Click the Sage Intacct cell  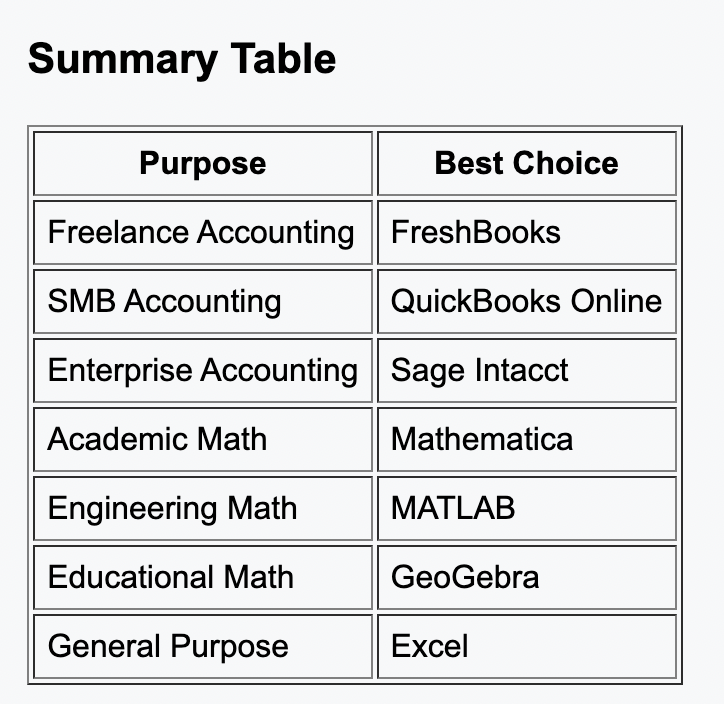pyautogui.click(x=527, y=370)
